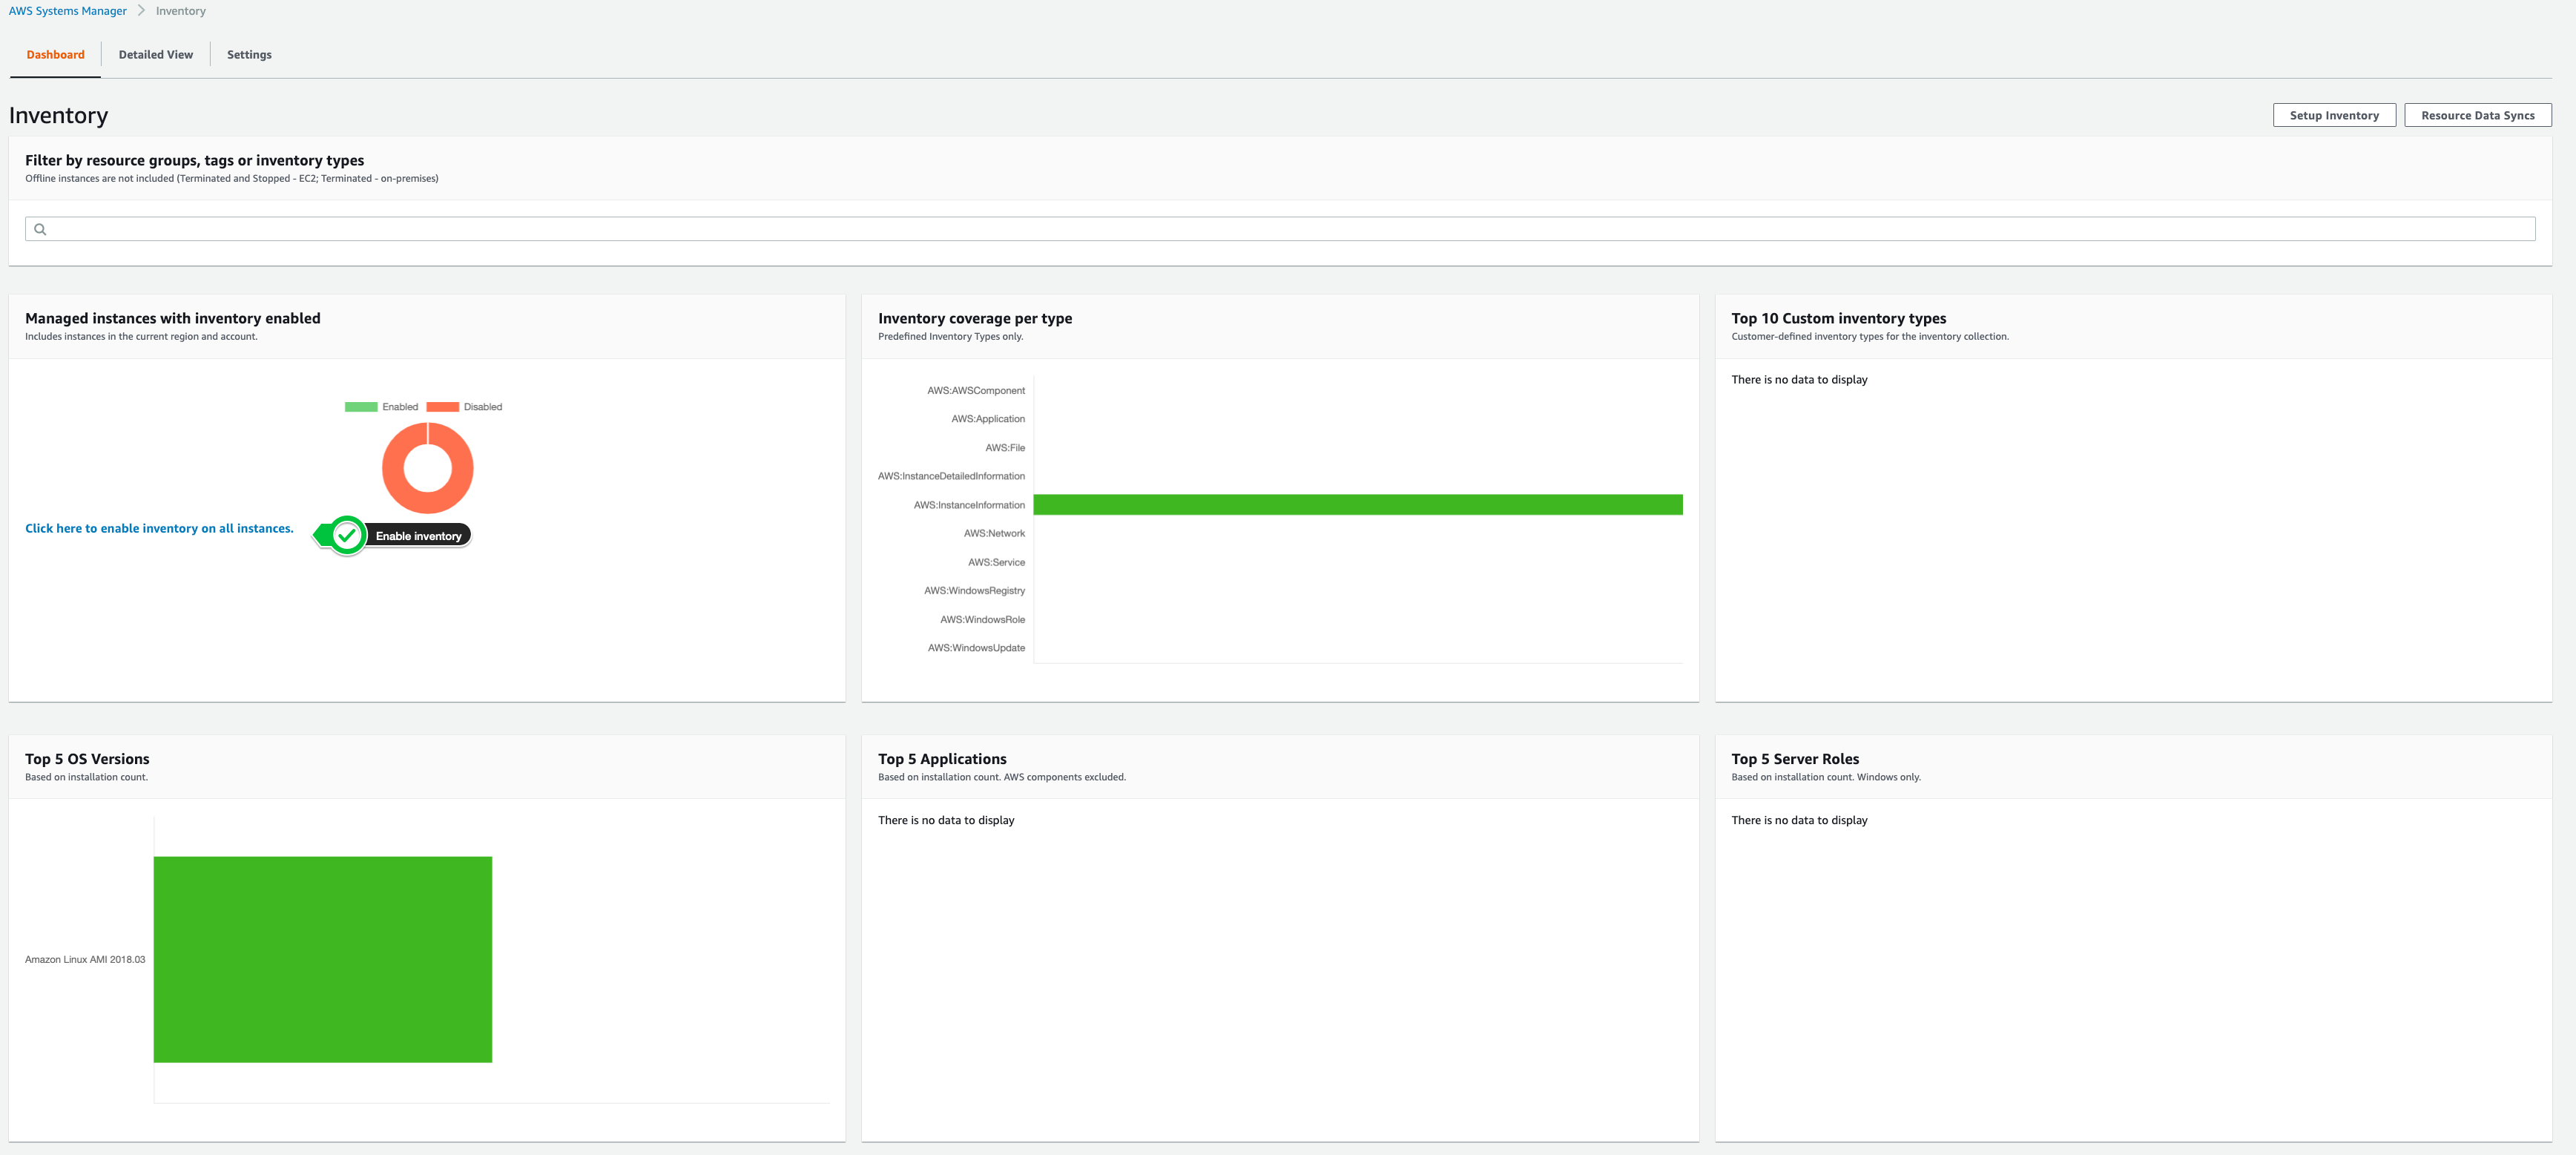Click the Top 5 Server Roles heading

[1795, 759]
